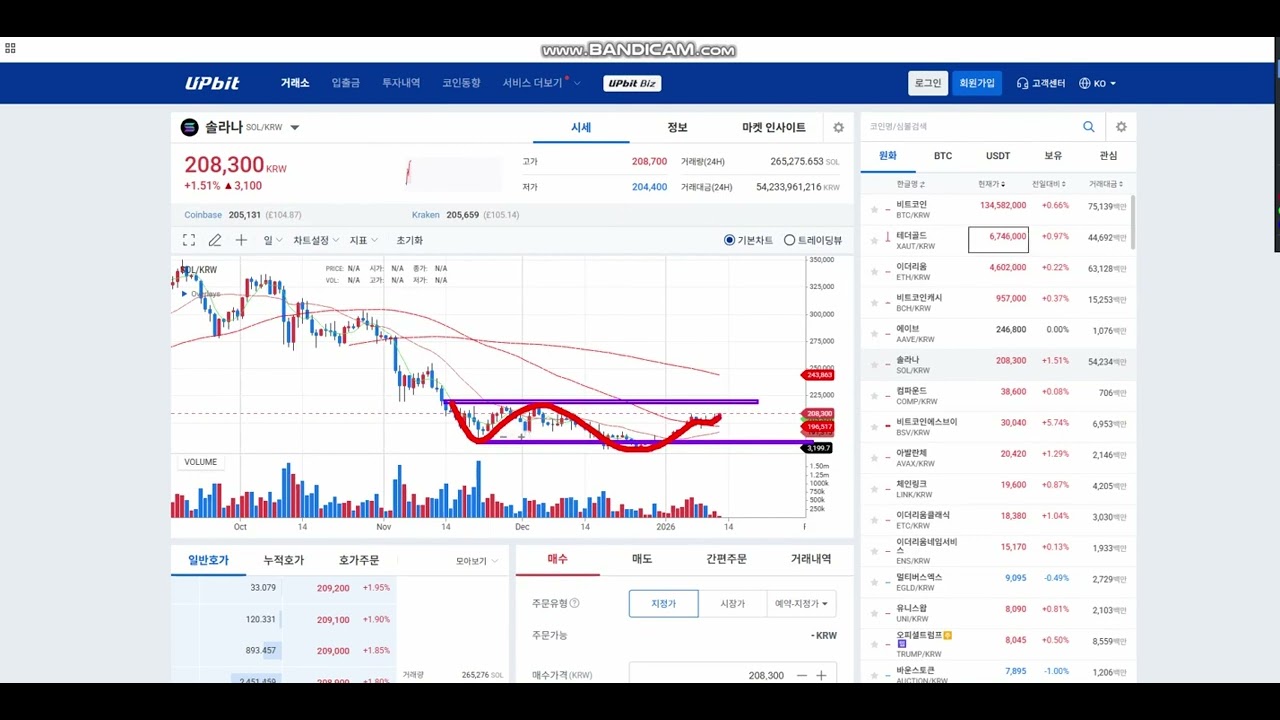This screenshot has height=720, width=1280.
Task: Switch to the 매도 order tab
Action: point(642,559)
